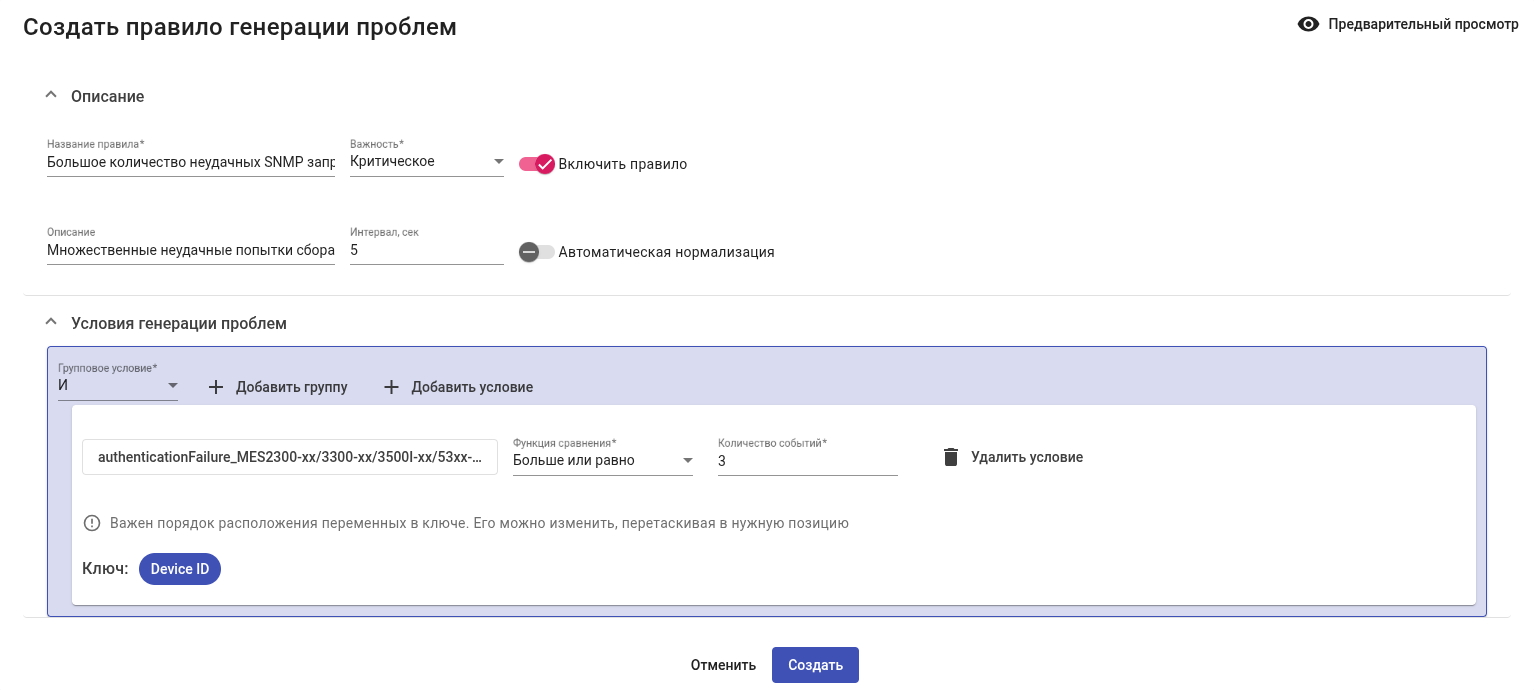1534x690 pixels.
Task: Open the Важность dropdown
Action: 427,162
